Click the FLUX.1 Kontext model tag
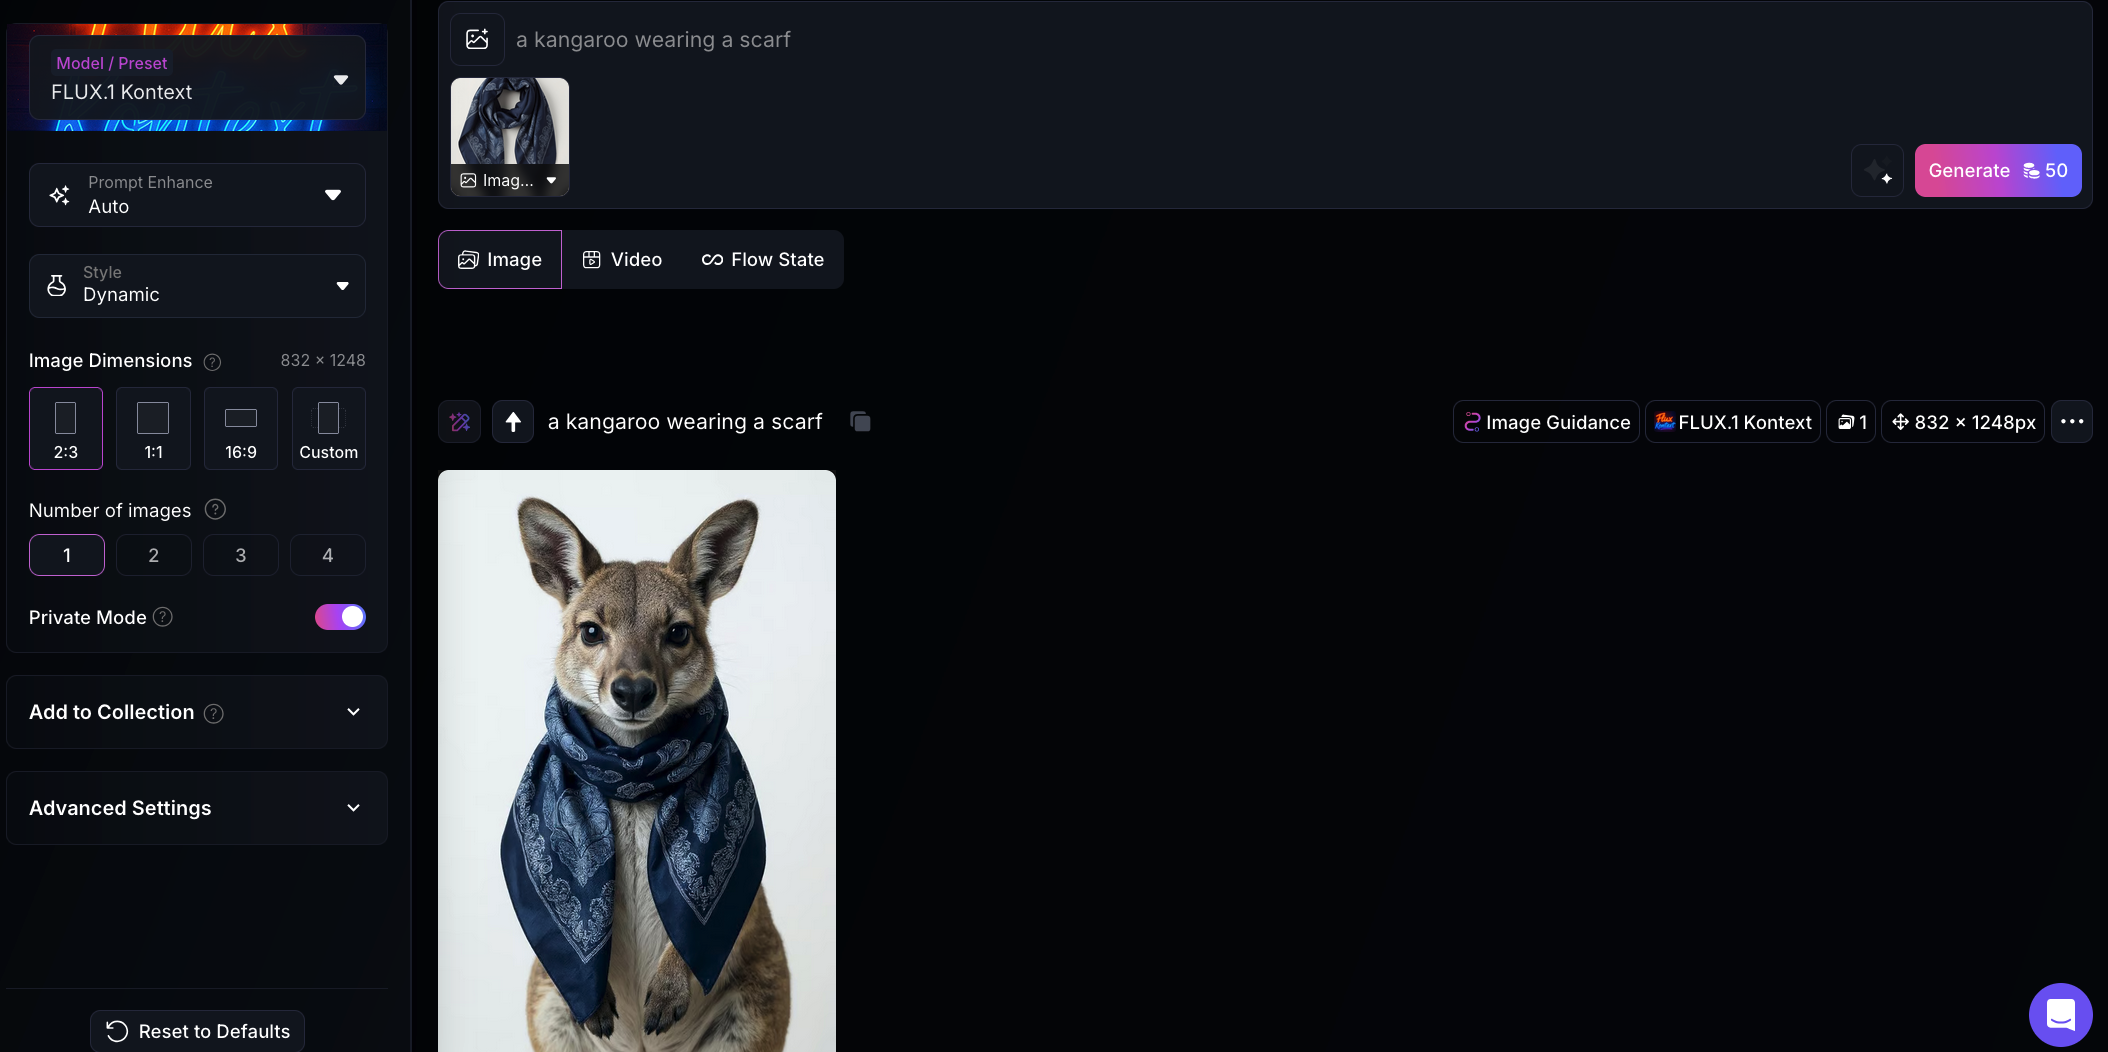The image size is (2108, 1052). coord(1733,422)
